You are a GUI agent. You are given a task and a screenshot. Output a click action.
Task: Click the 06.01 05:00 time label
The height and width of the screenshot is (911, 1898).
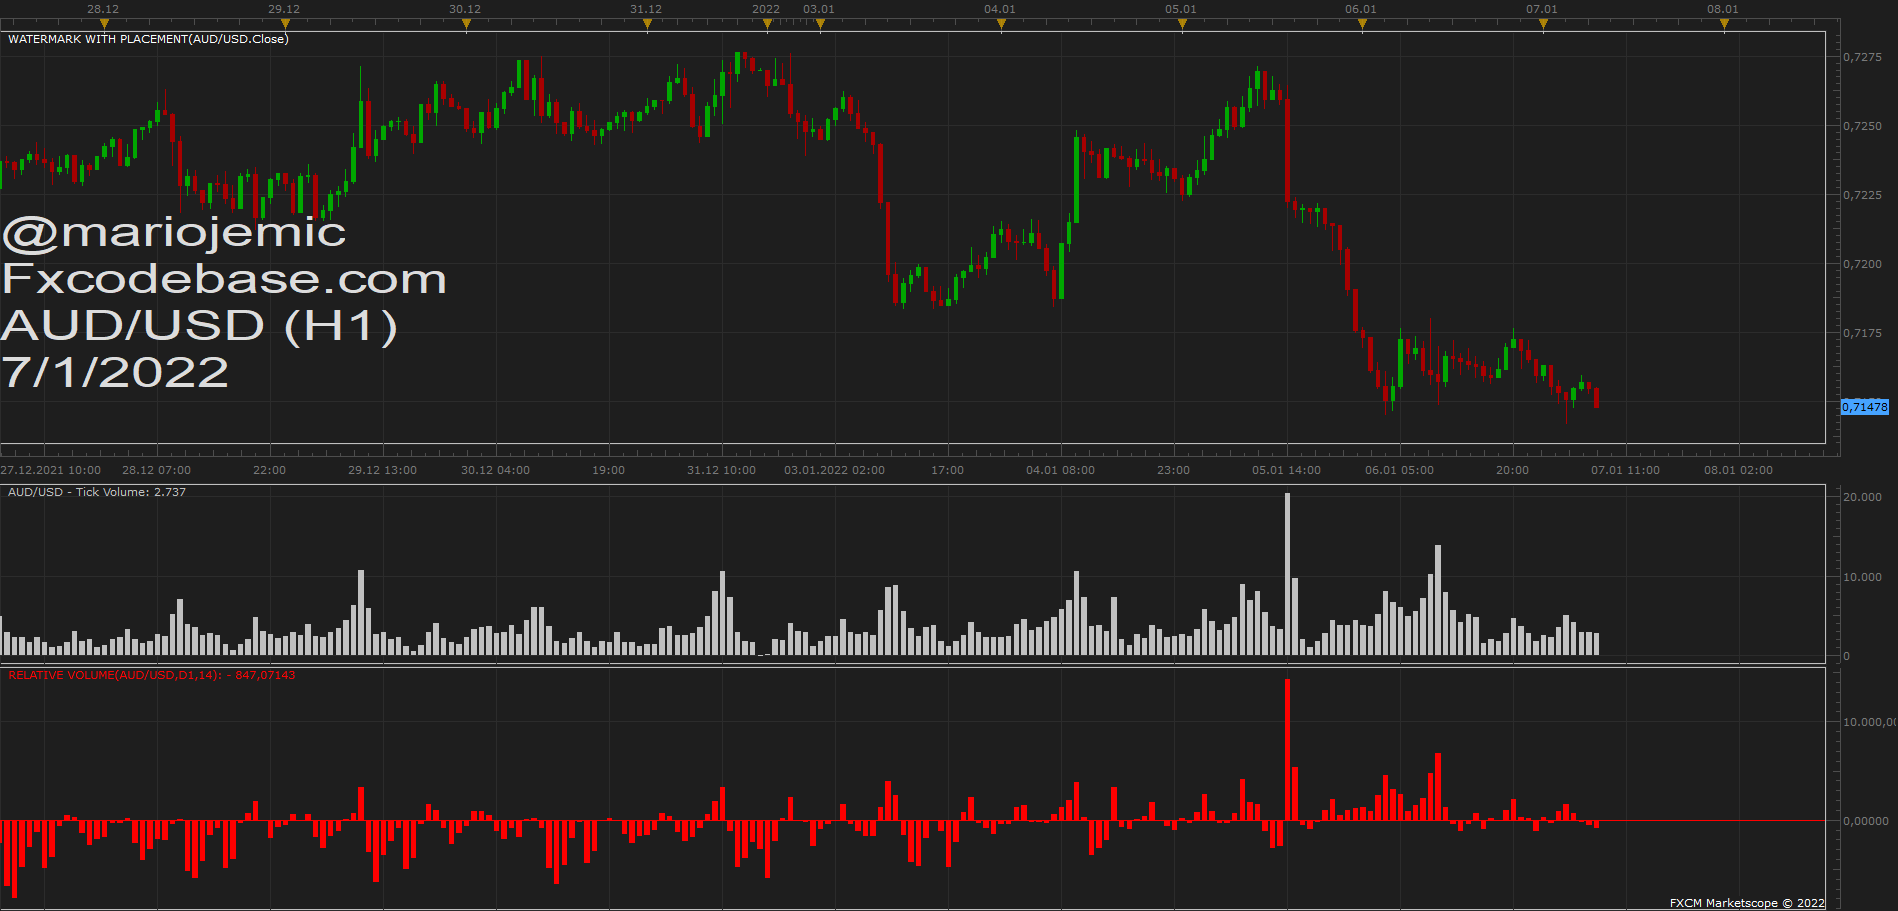1399,470
